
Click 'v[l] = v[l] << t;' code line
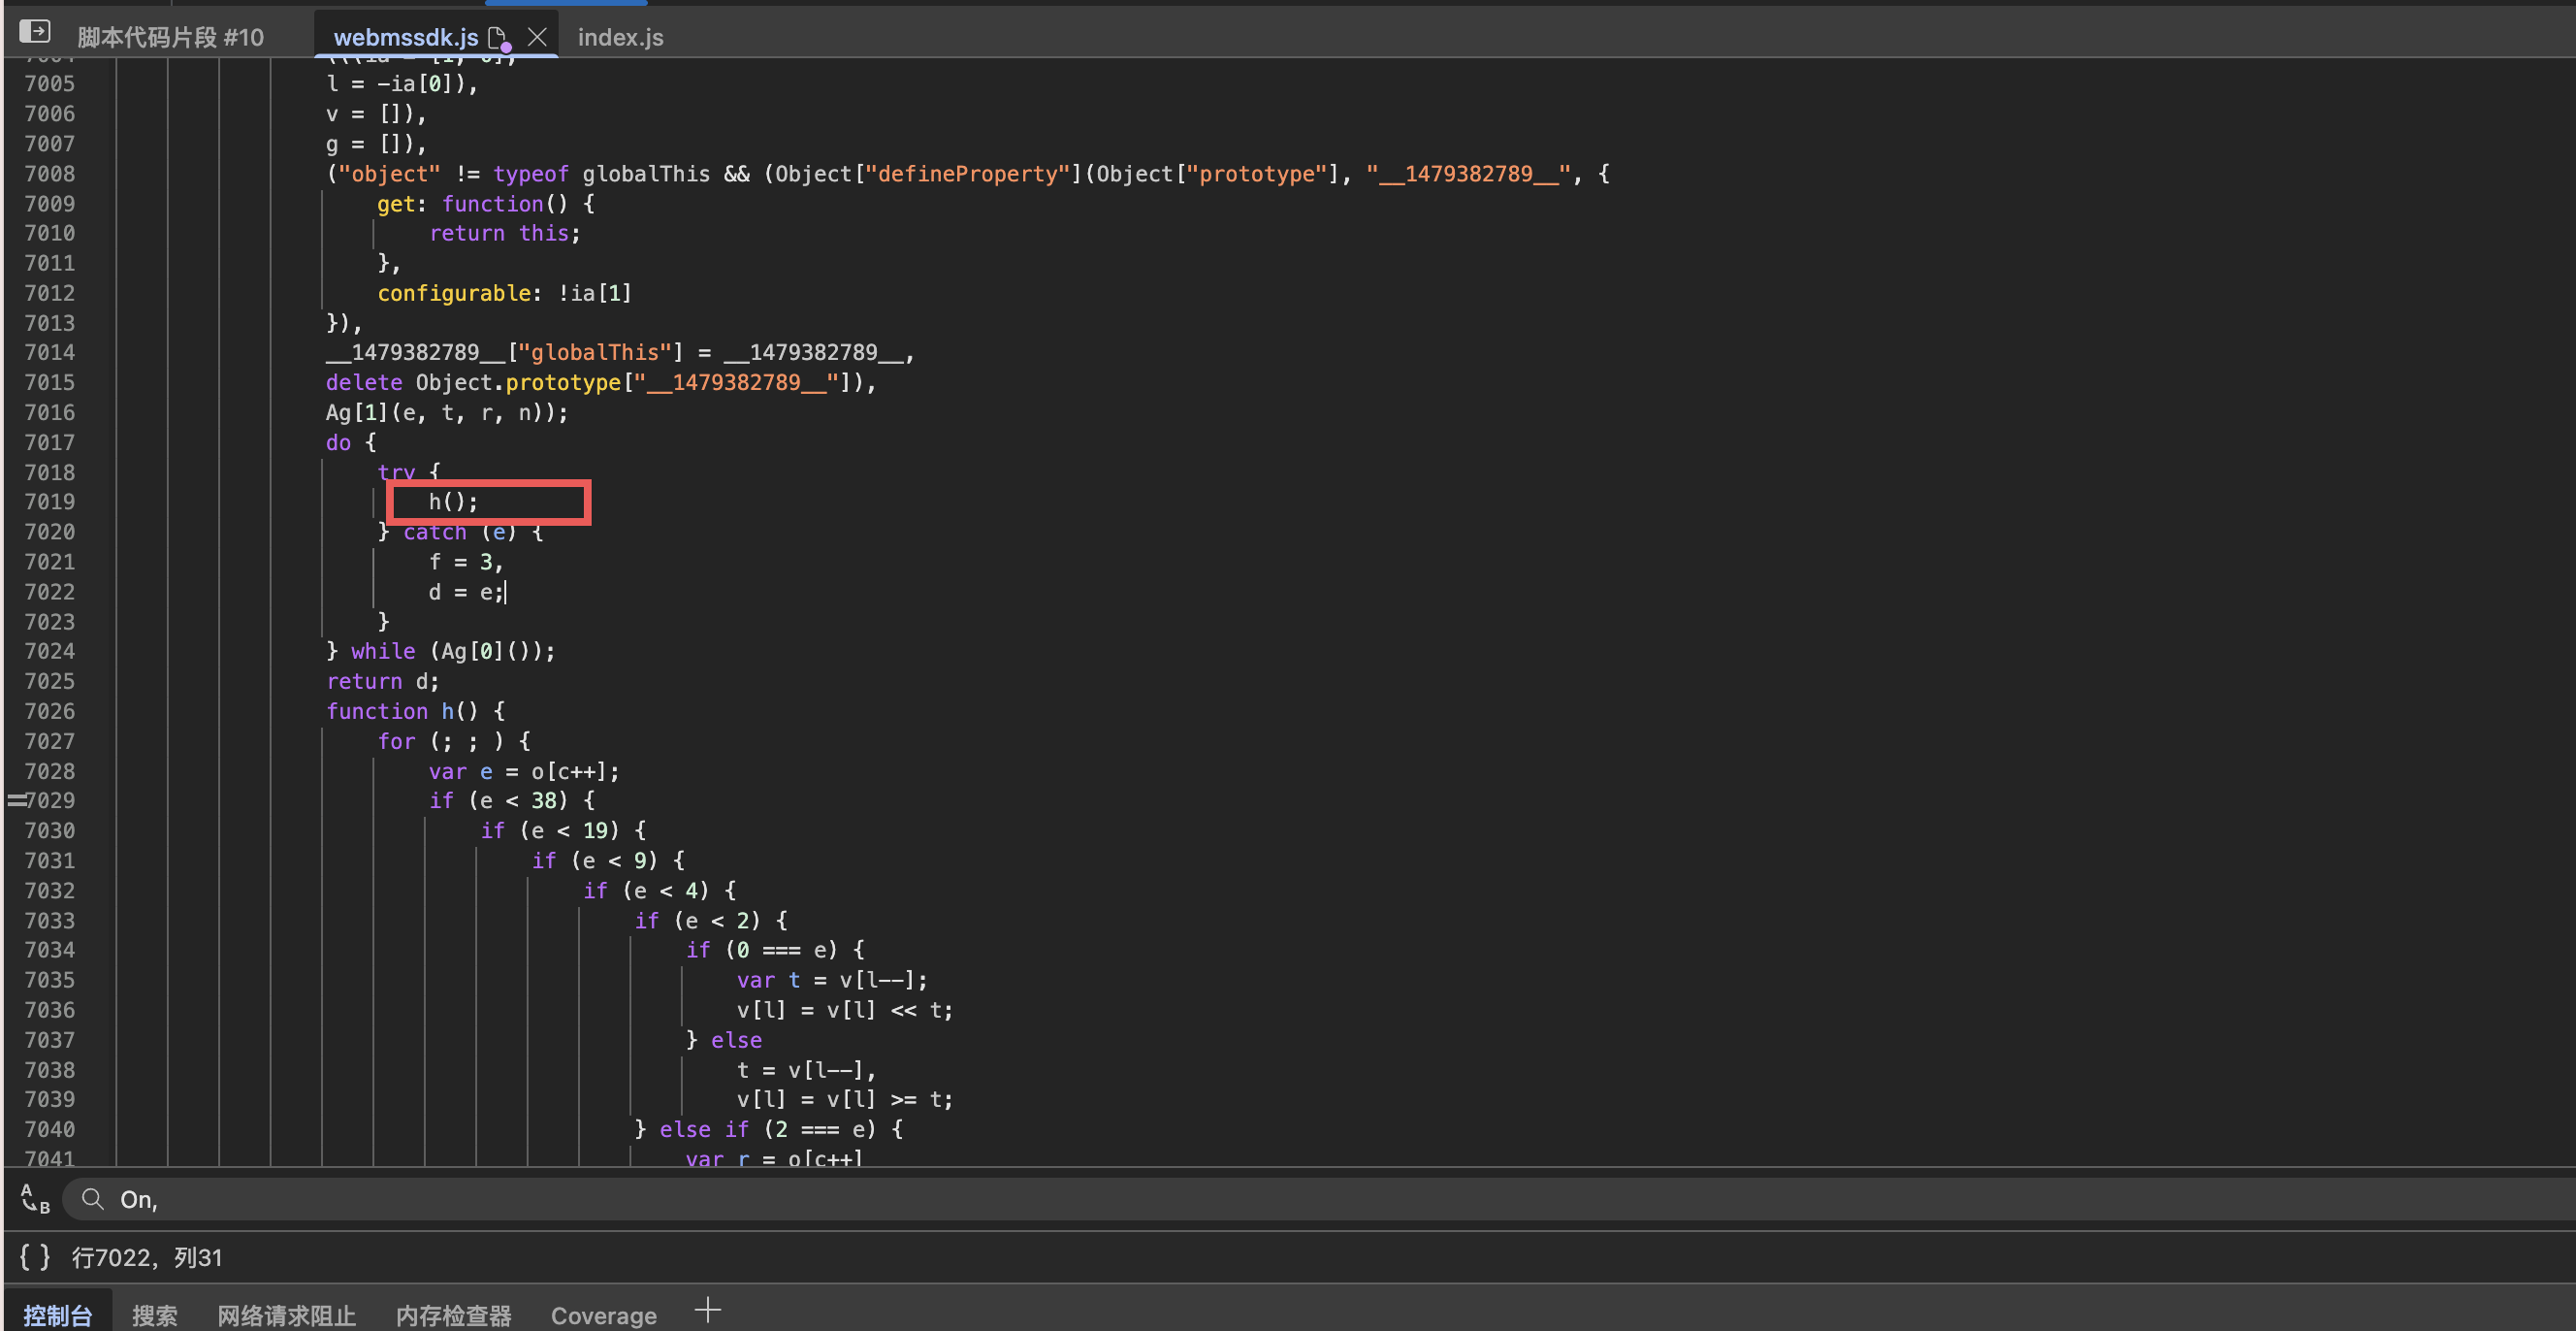pyautogui.click(x=845, y=1010)
